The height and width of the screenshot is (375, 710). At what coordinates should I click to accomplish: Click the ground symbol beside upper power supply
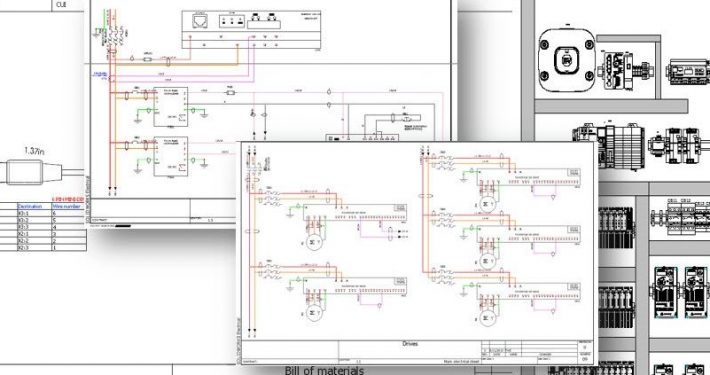[137, 117]
